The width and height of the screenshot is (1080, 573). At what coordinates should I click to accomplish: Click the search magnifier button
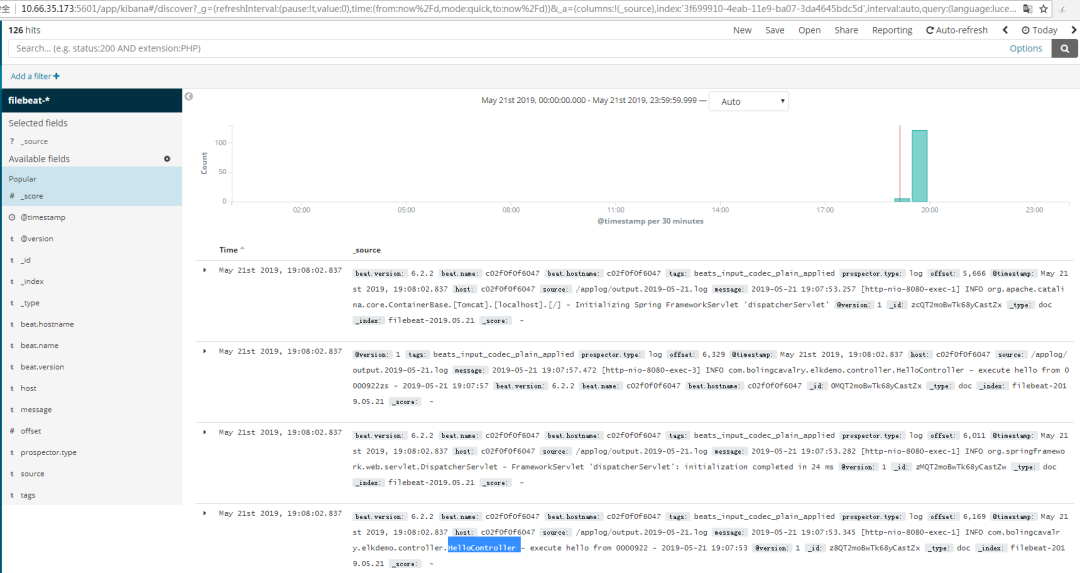point(1065,48)
